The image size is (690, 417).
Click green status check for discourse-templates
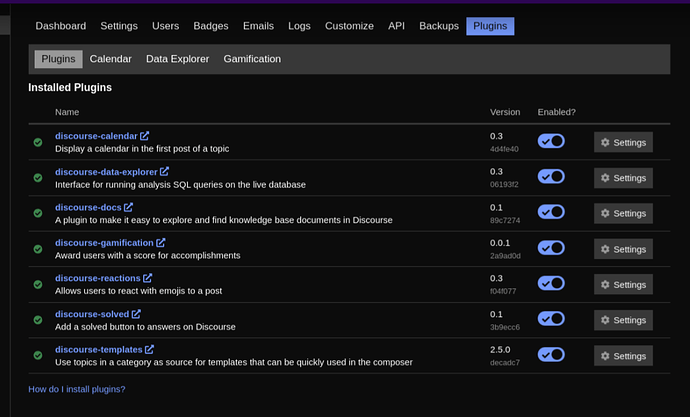point(38,355)
